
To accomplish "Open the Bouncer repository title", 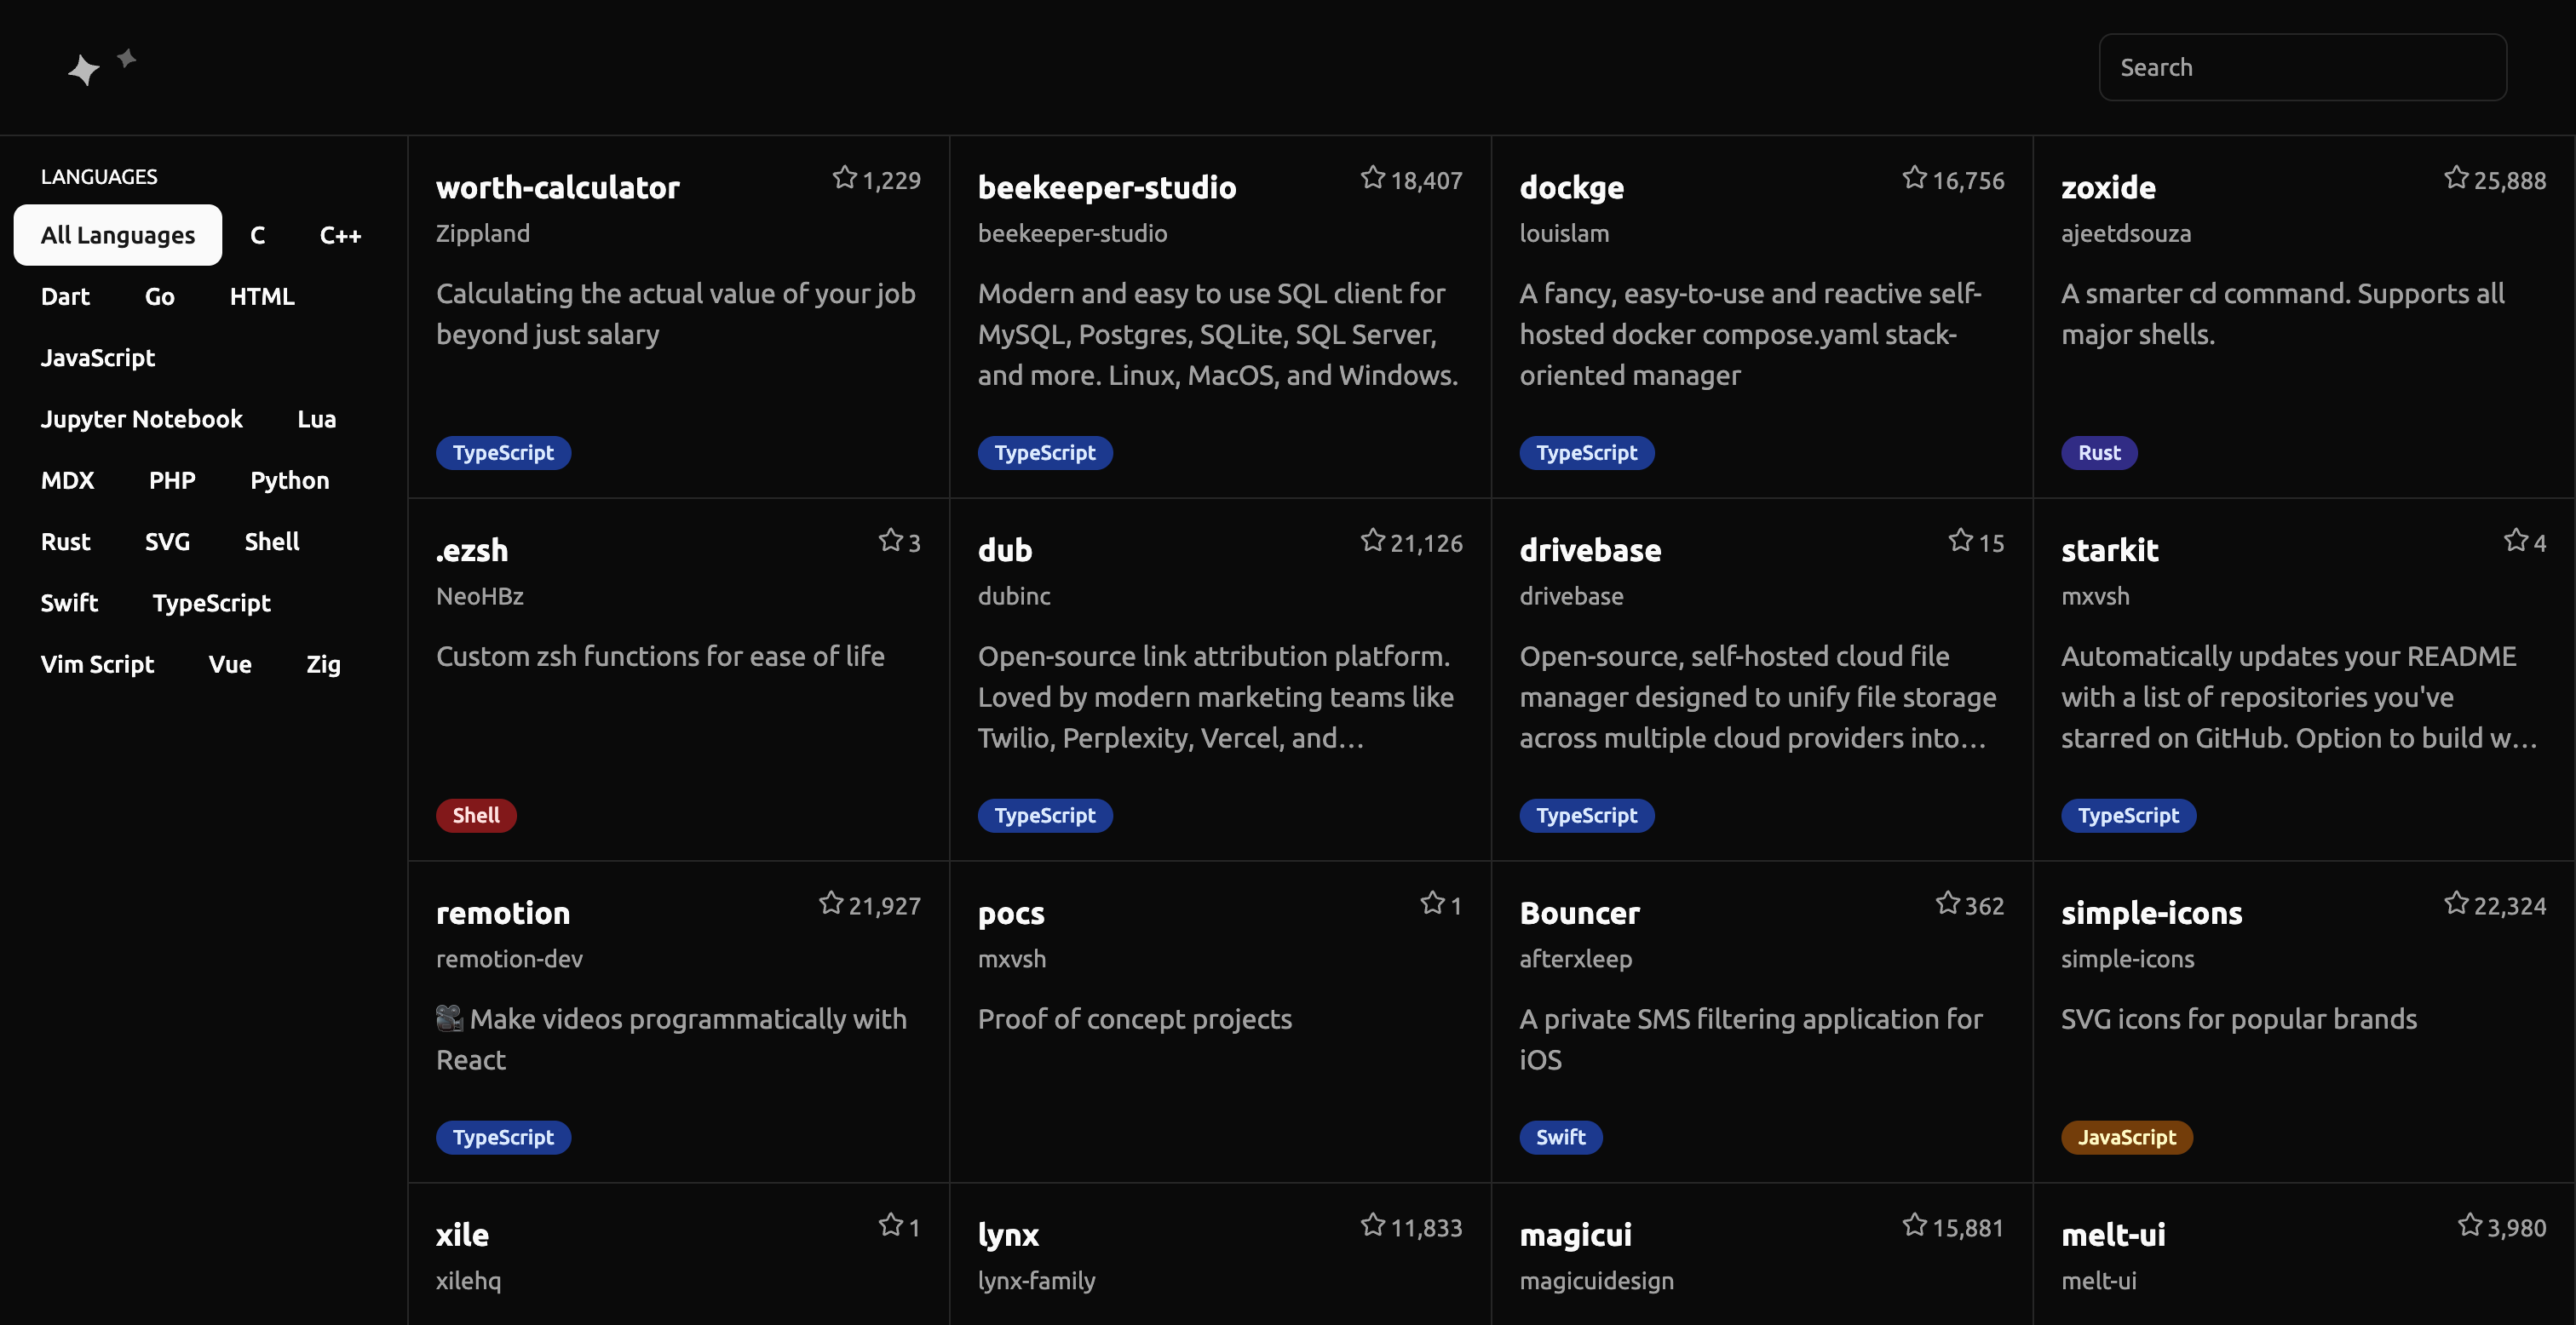I will [x=1580, y=913].
